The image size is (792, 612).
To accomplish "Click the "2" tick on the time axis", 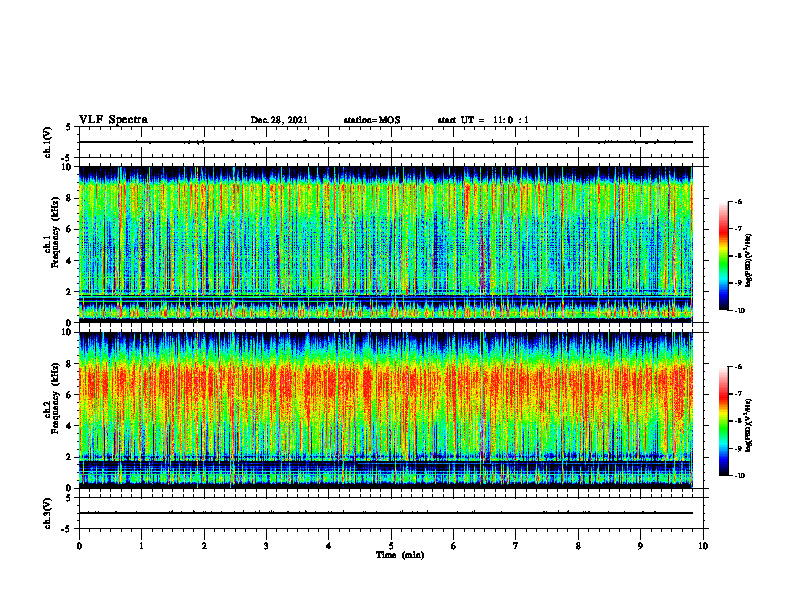I will pyautogui.click(x=204, y=546).
